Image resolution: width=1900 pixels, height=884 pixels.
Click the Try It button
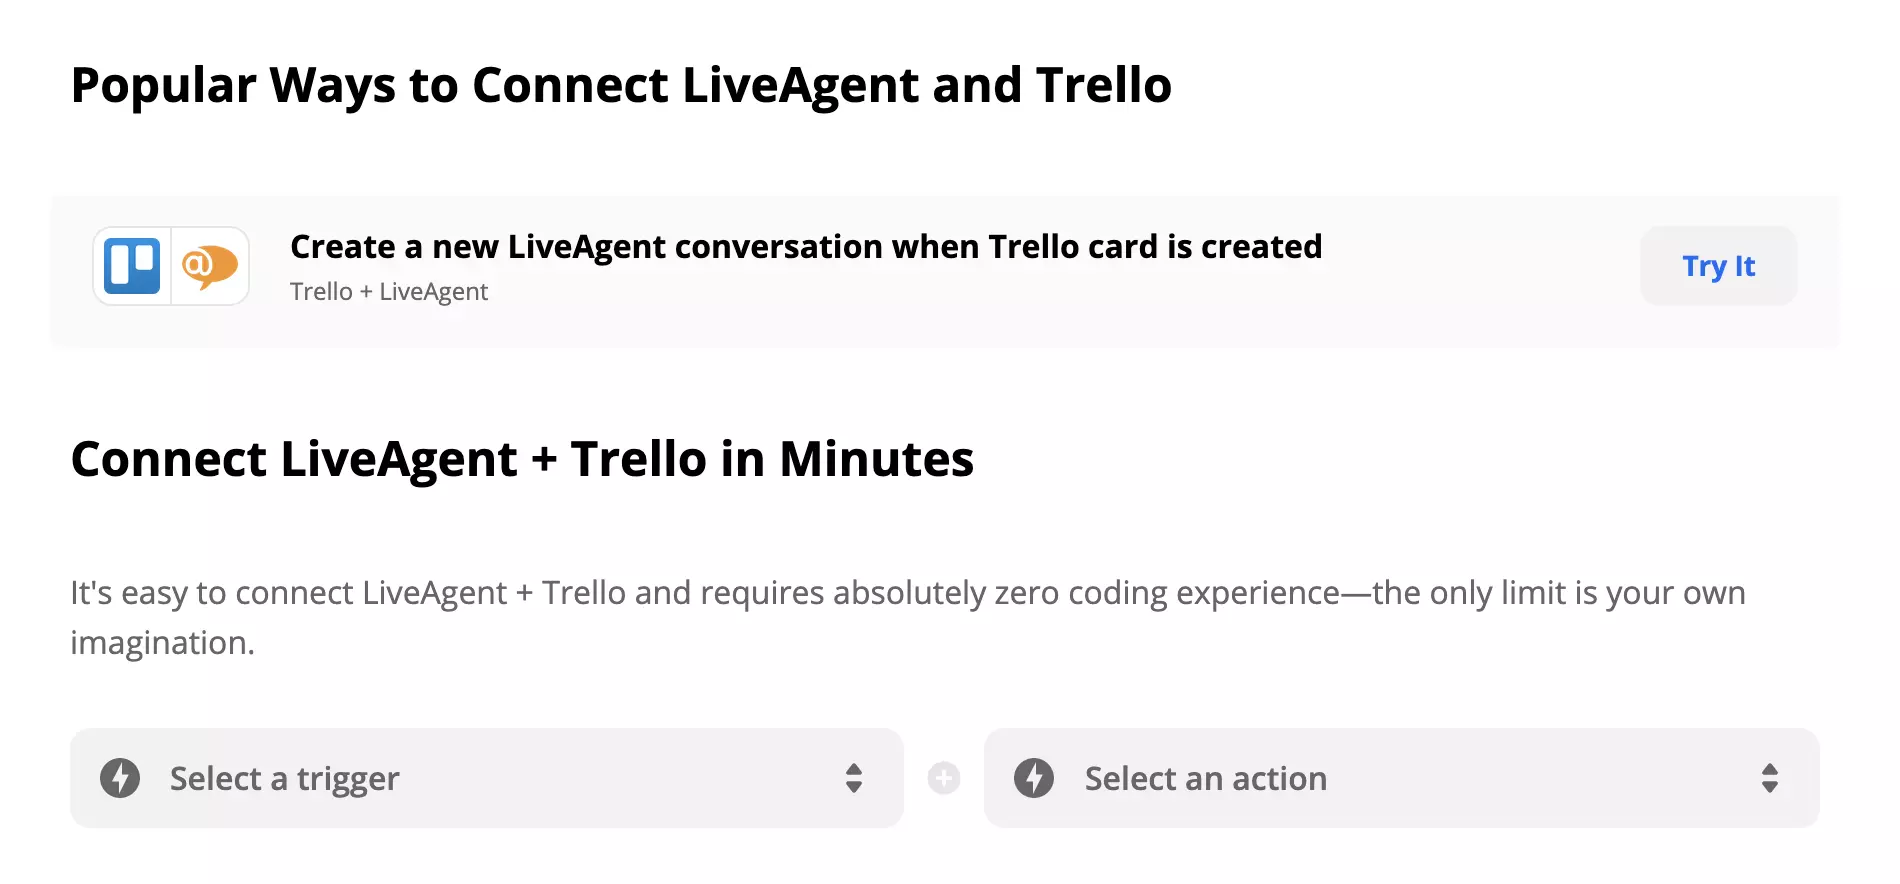(1718, 266)
